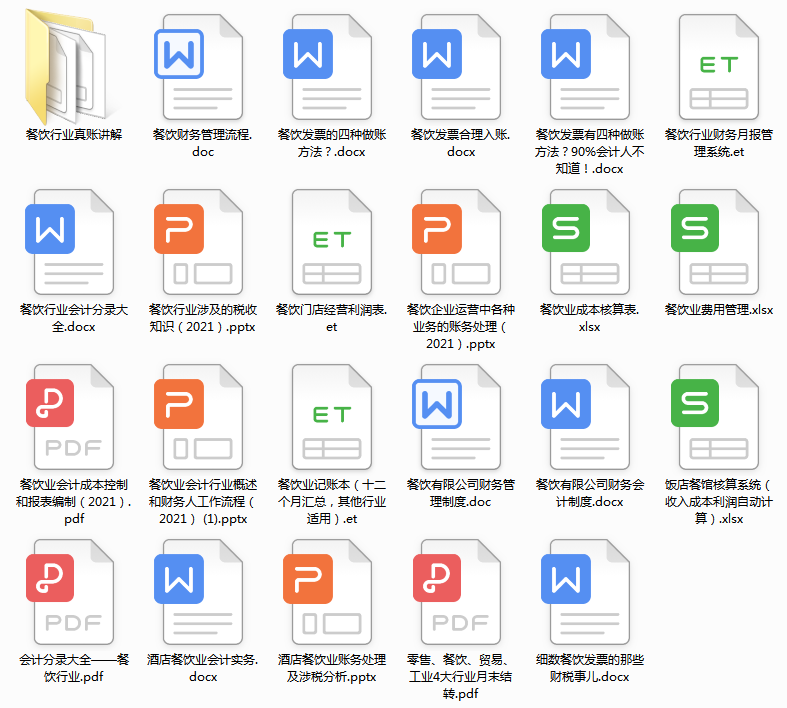Select the 餐饮财务管理流程.doc file icon
The width and height of the screenshot is (787, 708).
pyautogui.click(x=199, y=67)
